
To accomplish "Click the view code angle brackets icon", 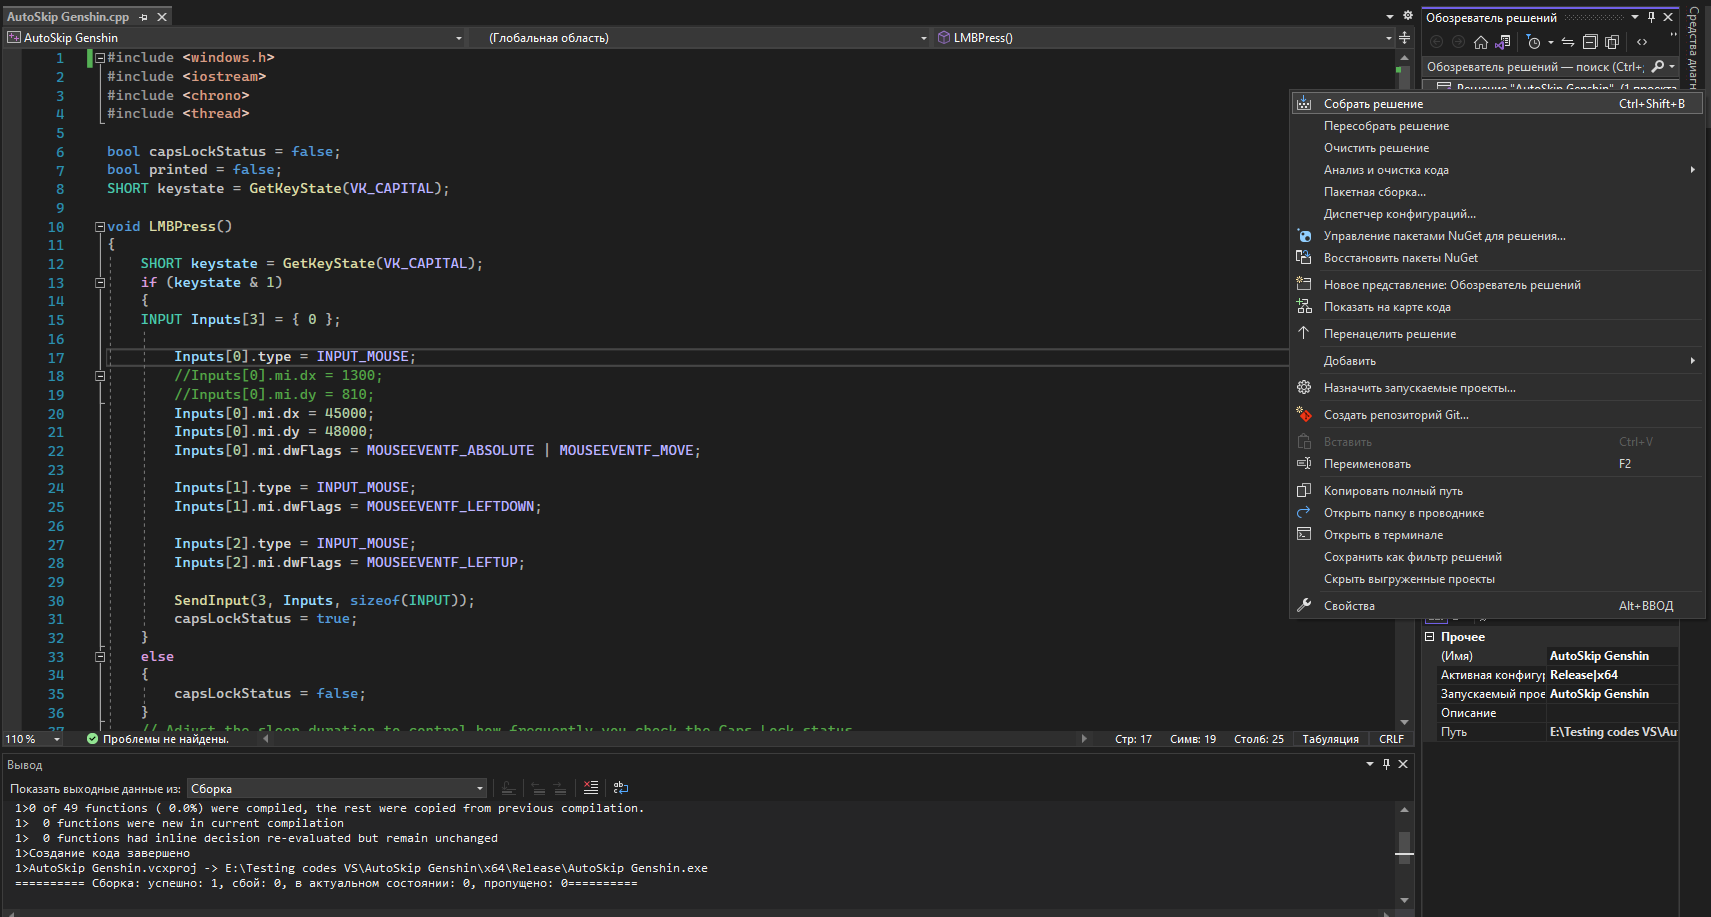I will click(x=1642, y=42).
